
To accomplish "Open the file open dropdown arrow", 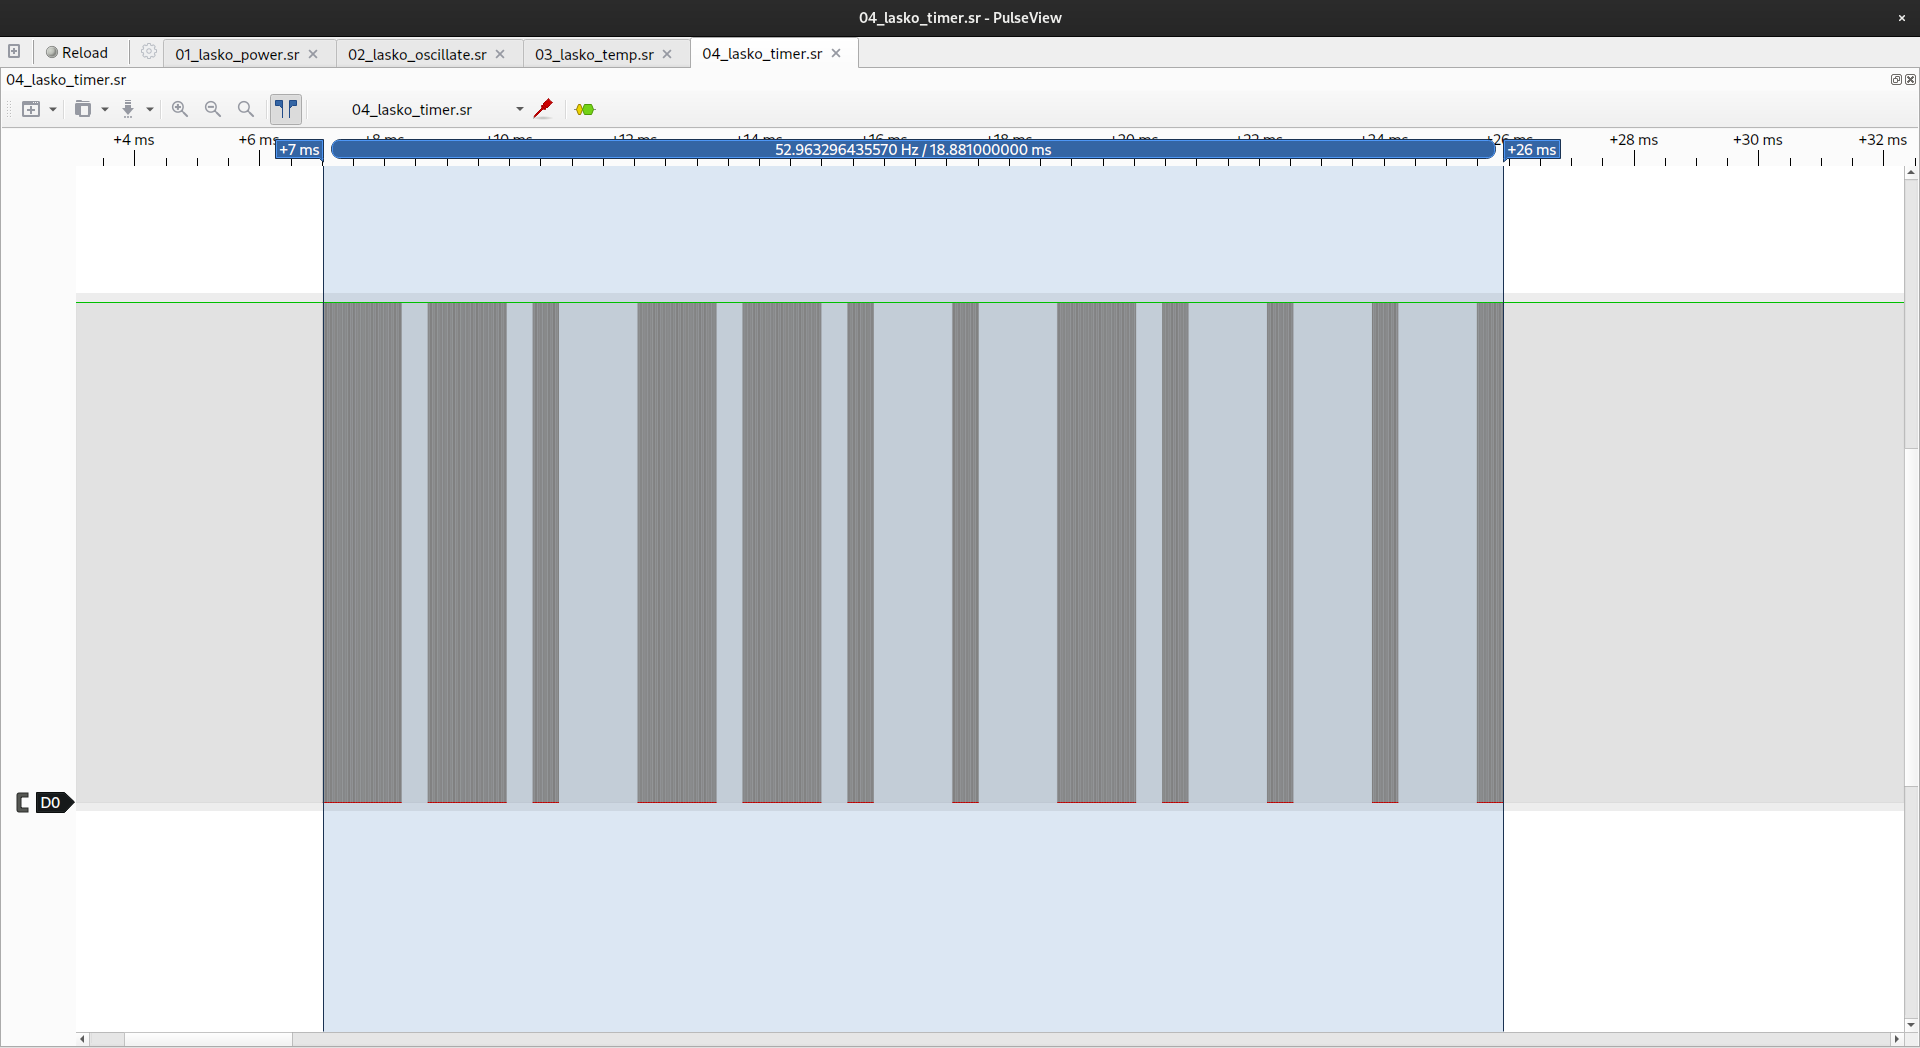I will pos(105,109).
